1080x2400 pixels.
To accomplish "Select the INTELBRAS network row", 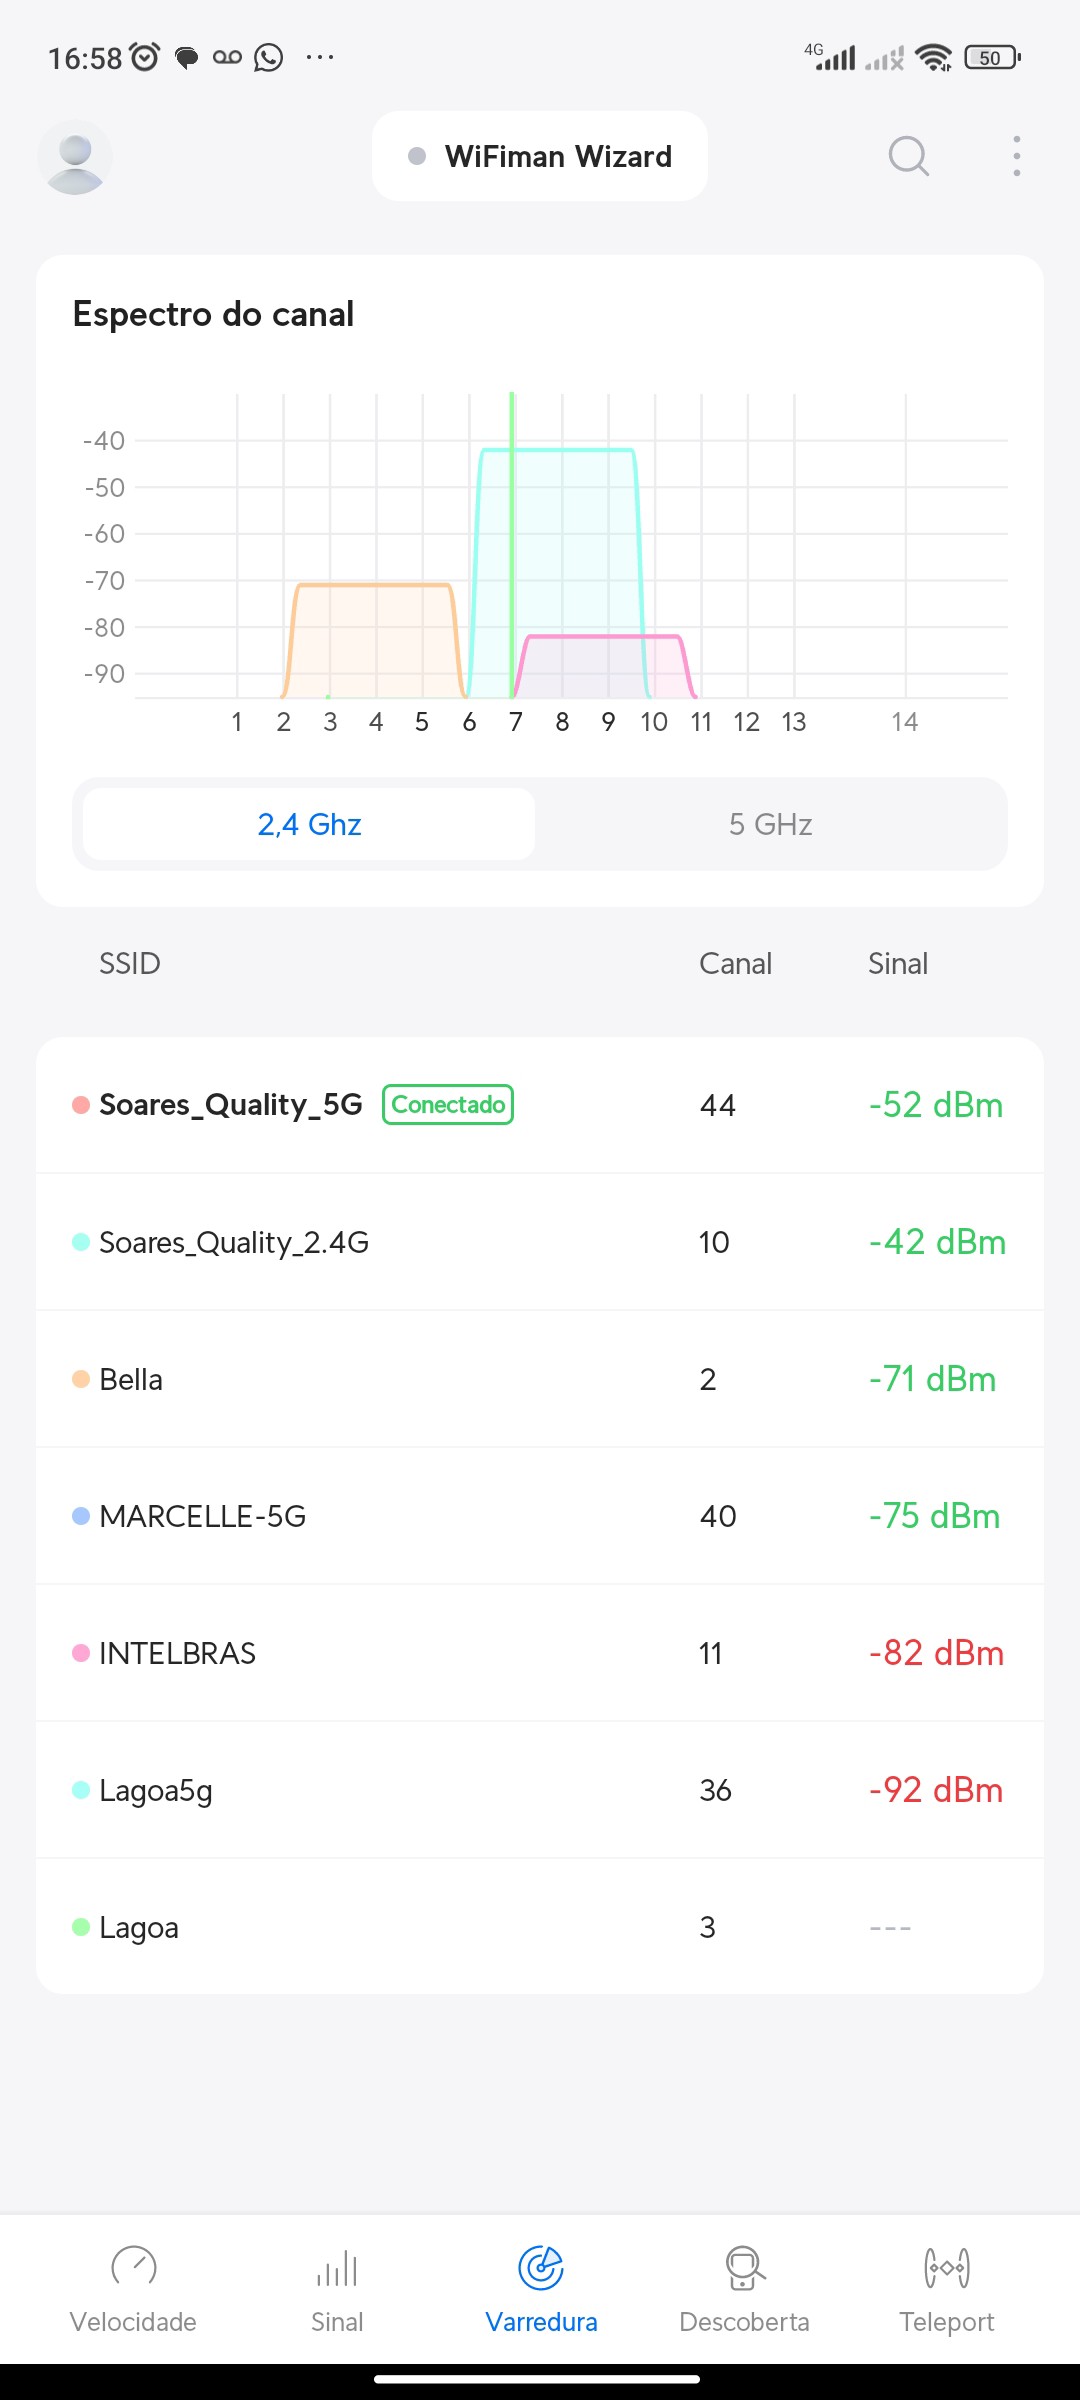I will pos(177,1653).
